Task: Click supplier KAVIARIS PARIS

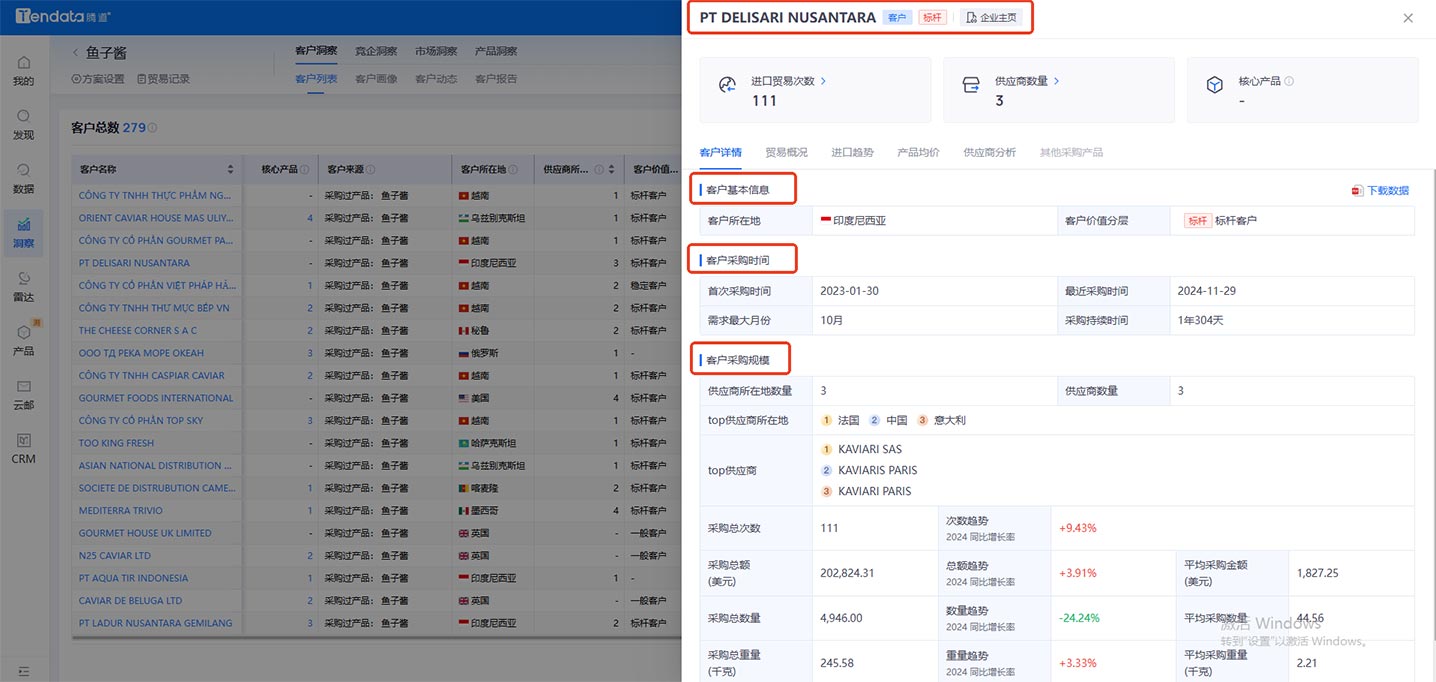Action: pyautogui.click(x=877, y=470)
